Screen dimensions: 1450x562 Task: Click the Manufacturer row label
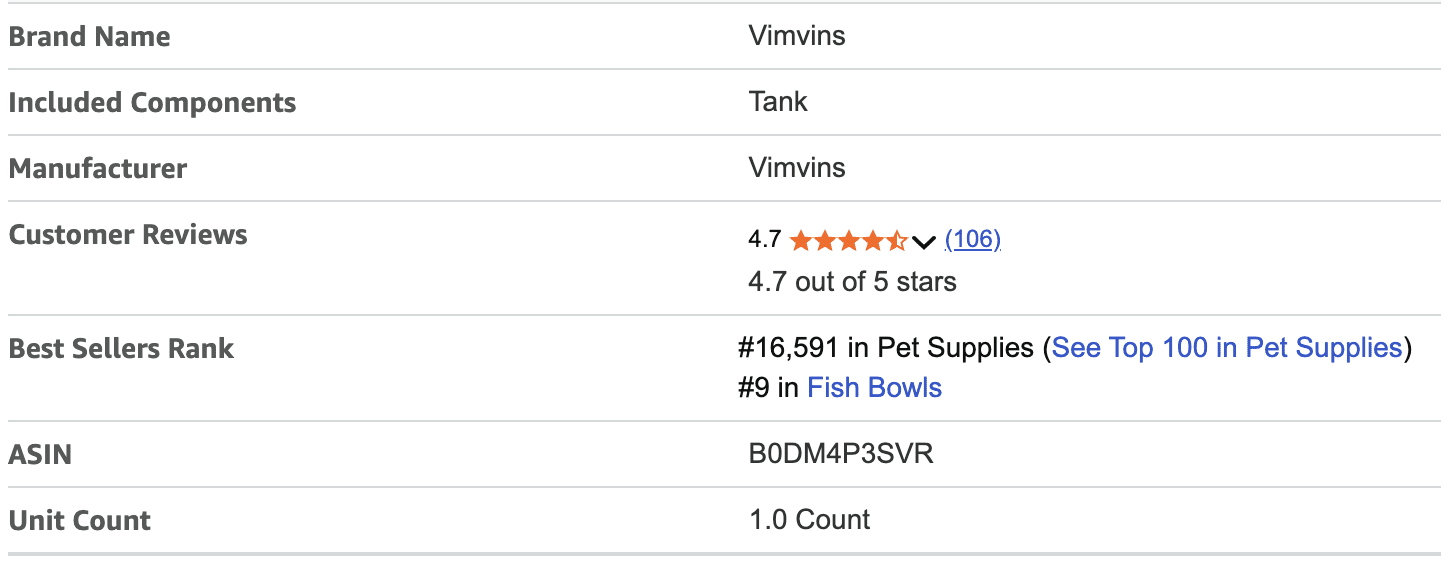point(98,168)
